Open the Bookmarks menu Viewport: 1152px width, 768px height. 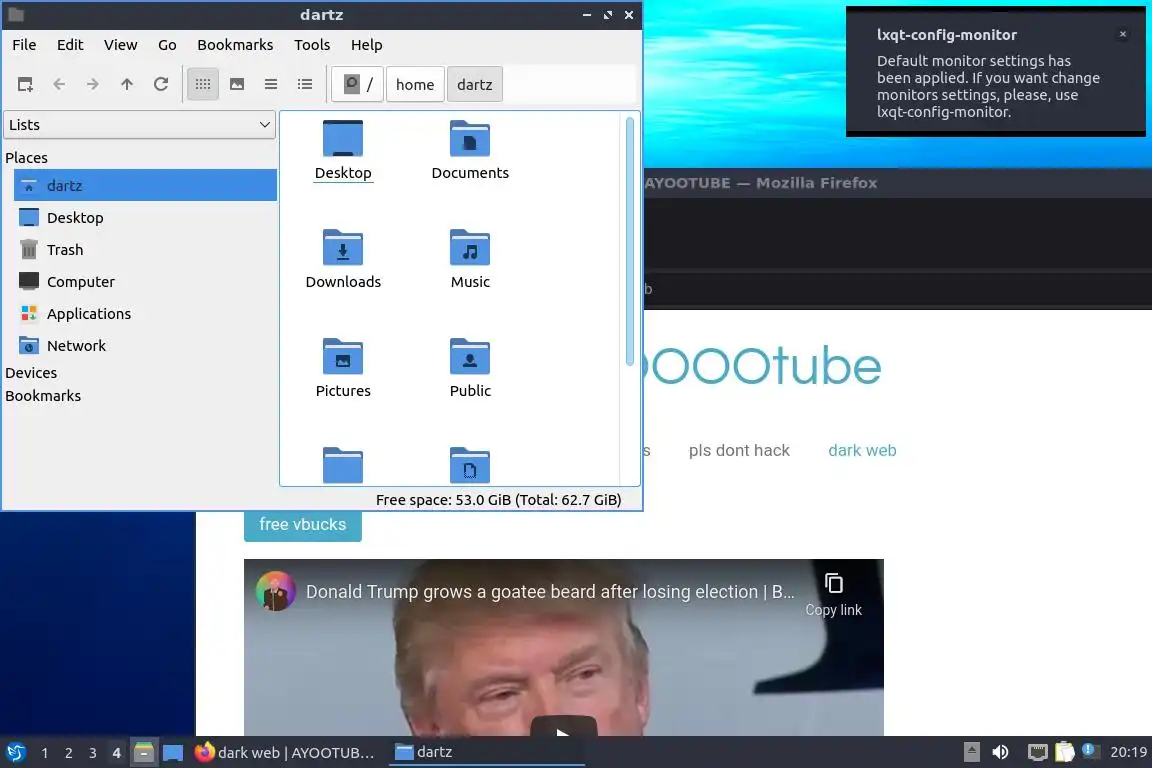pos(235,45)
